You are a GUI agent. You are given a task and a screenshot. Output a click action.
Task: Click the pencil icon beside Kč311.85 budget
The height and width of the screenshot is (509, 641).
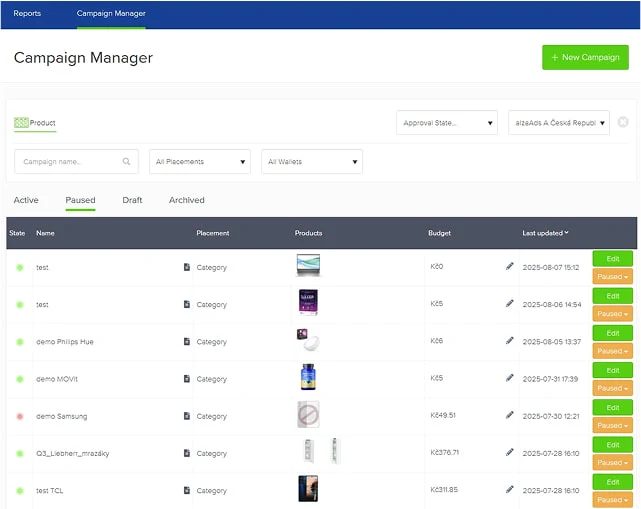[x=510, y=489]
